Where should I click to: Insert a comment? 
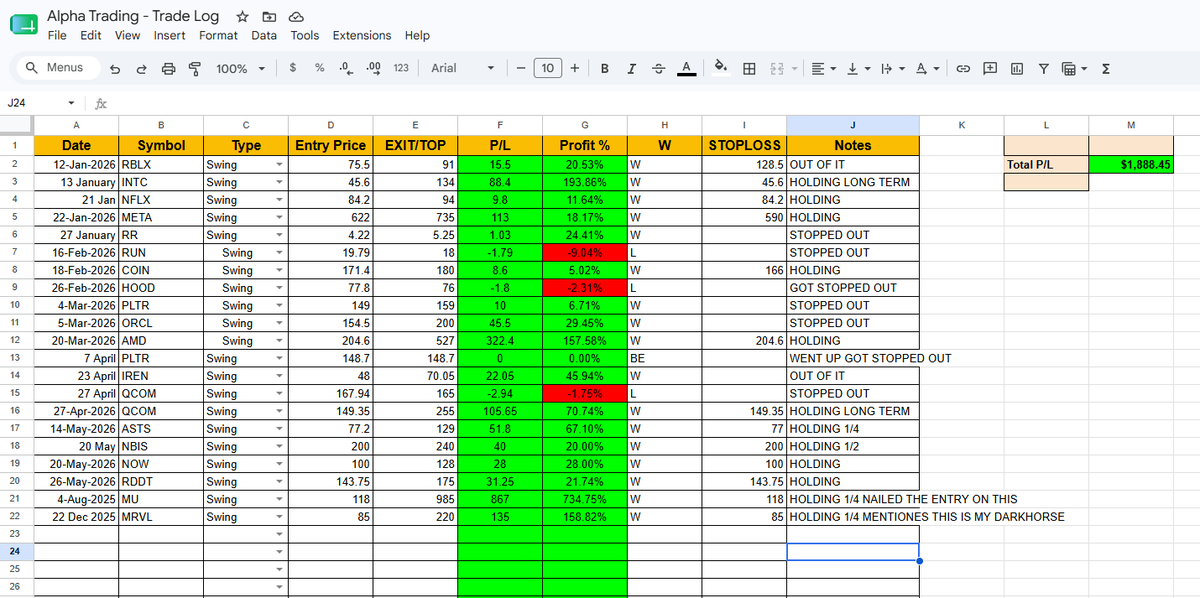click(990, 68)
